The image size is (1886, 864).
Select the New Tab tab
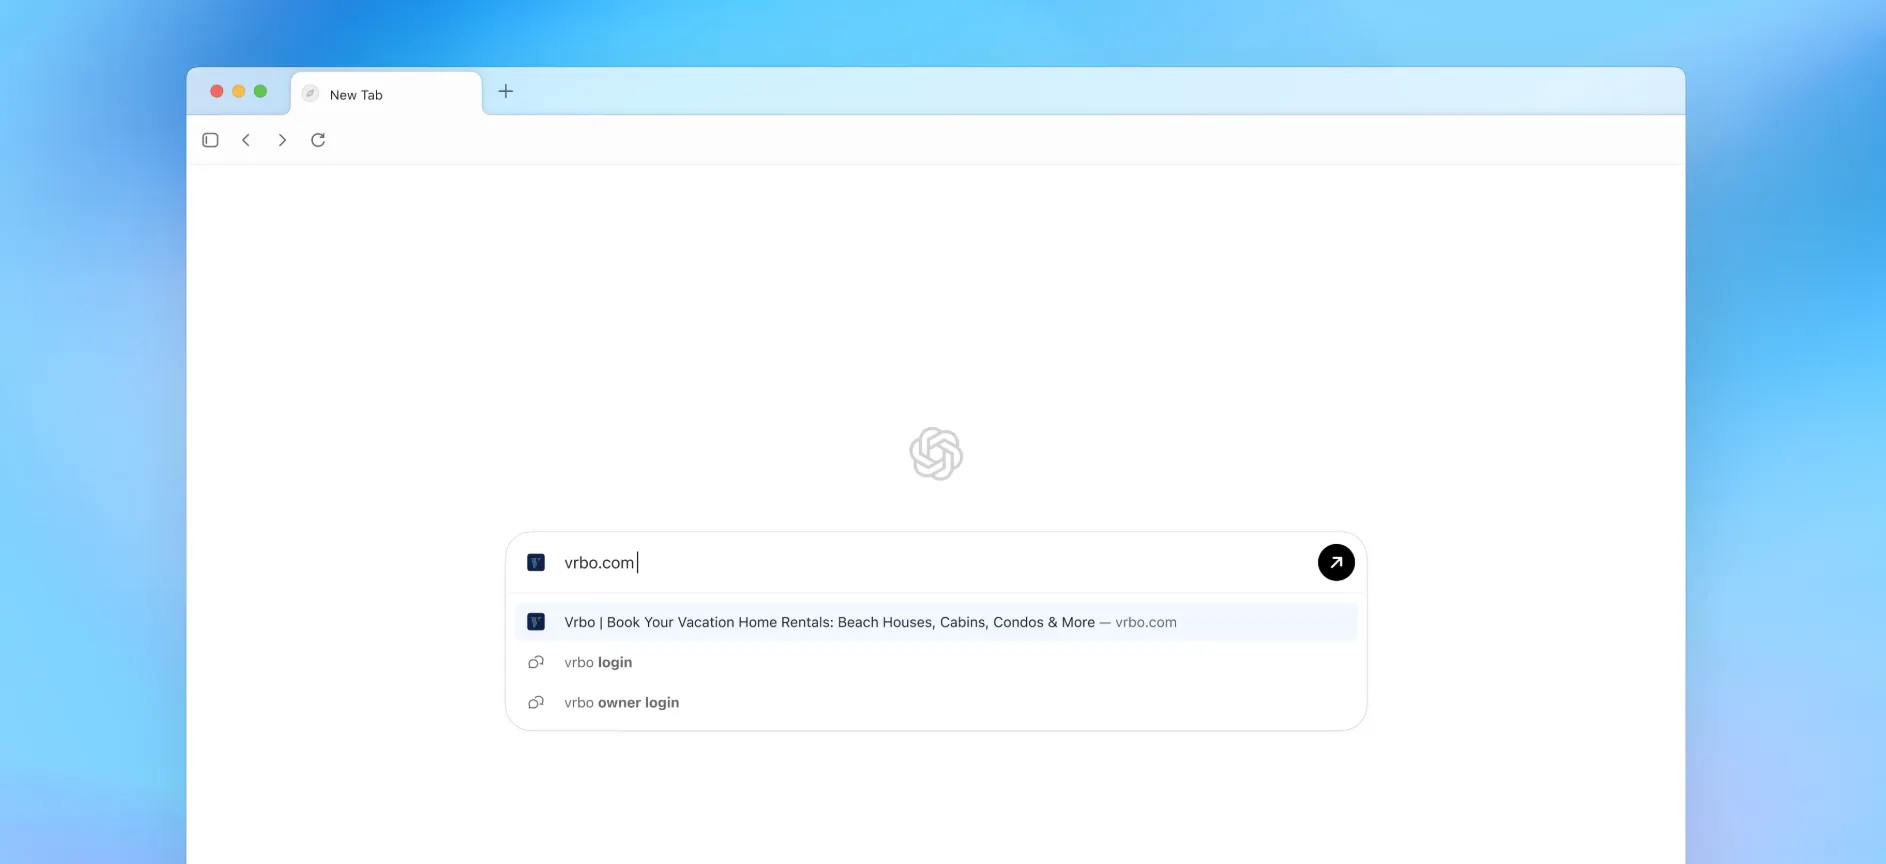pos(386,94)
